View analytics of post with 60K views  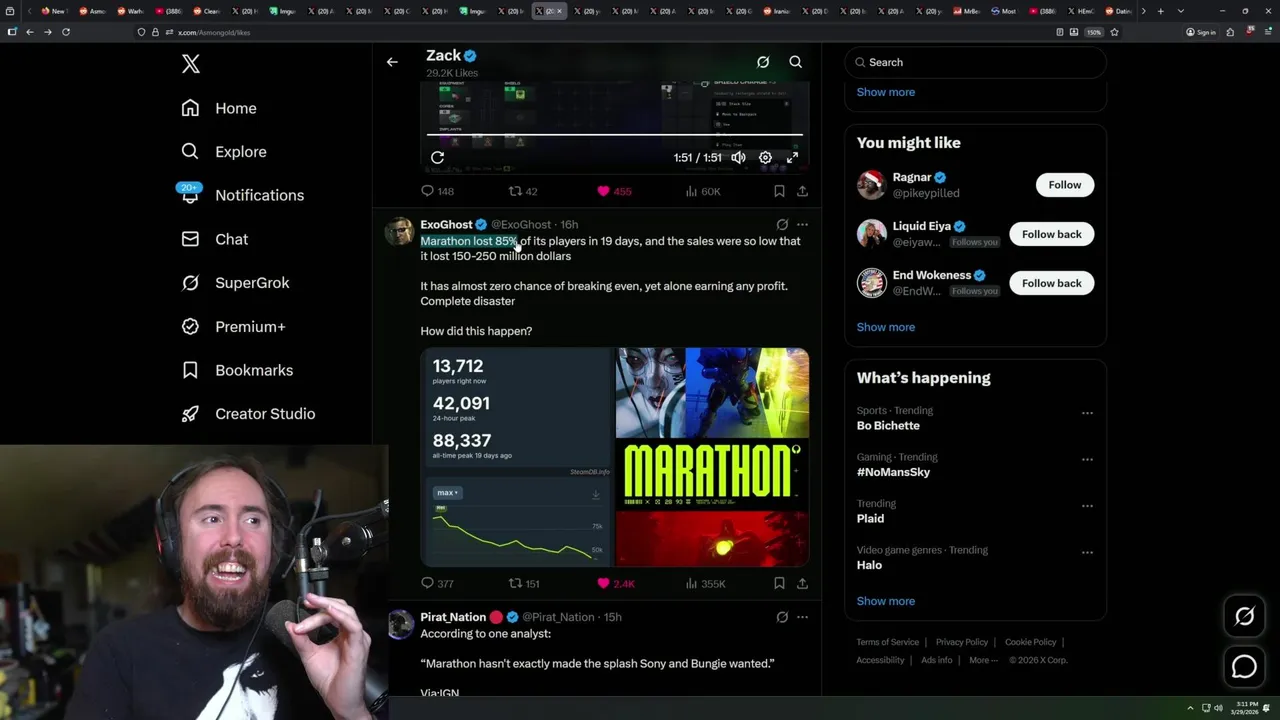[703, 191]
